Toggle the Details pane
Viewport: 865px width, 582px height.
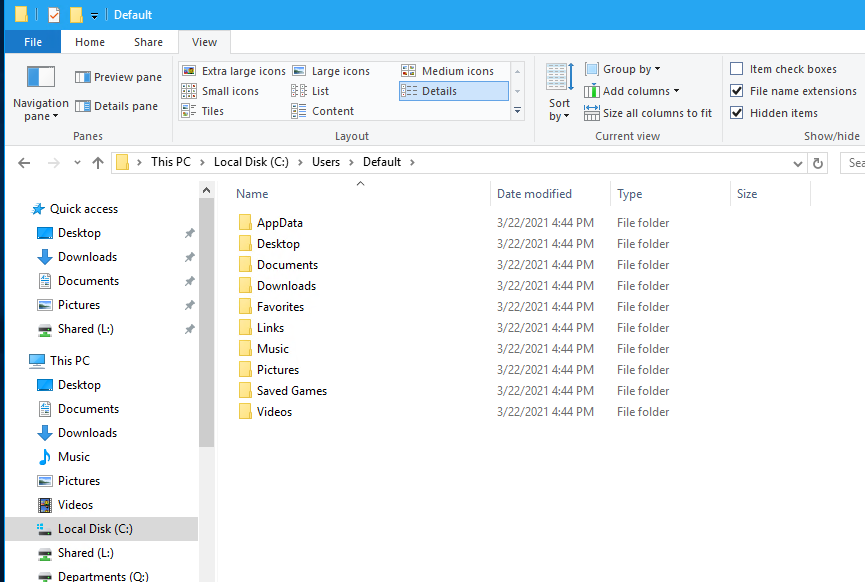point(116,106)
